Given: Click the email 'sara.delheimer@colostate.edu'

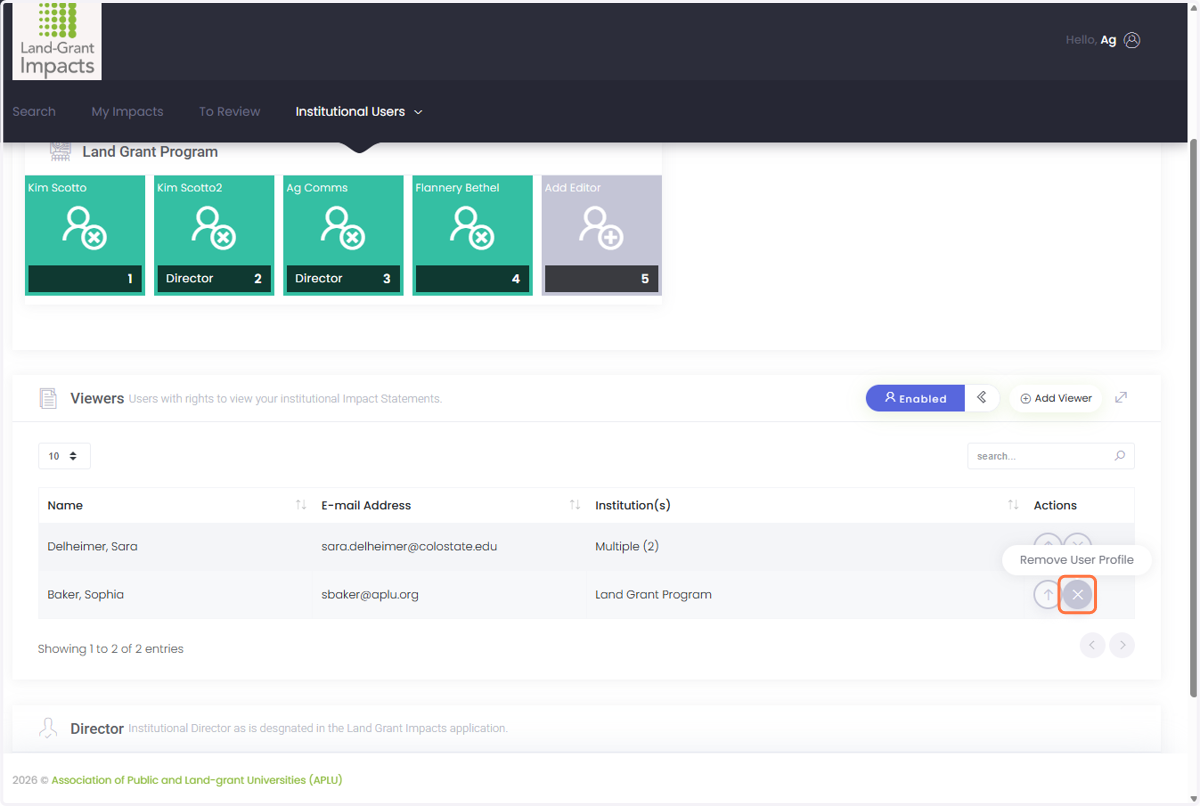Looking at the screenshot, I should tap(409, 547).
